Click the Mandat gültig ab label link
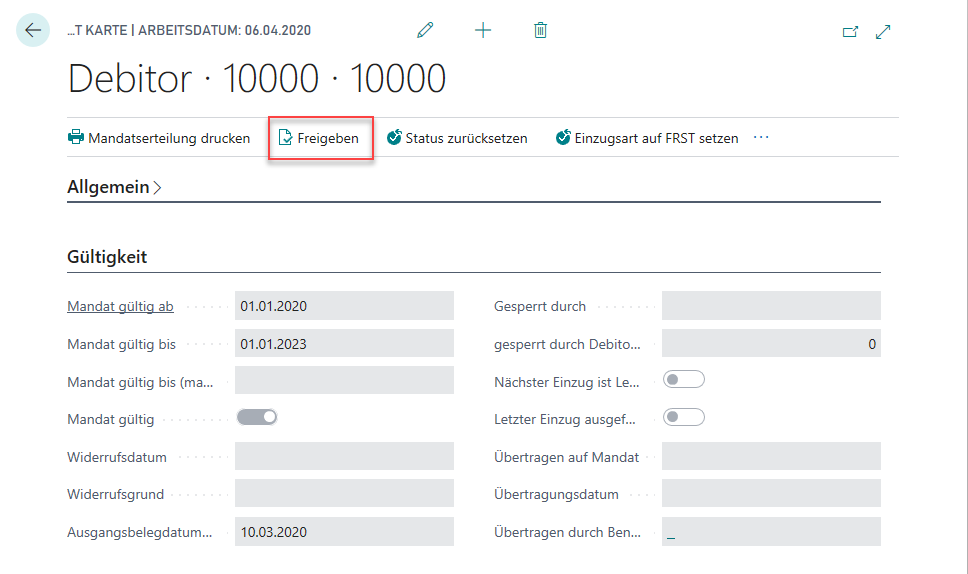 120,306
